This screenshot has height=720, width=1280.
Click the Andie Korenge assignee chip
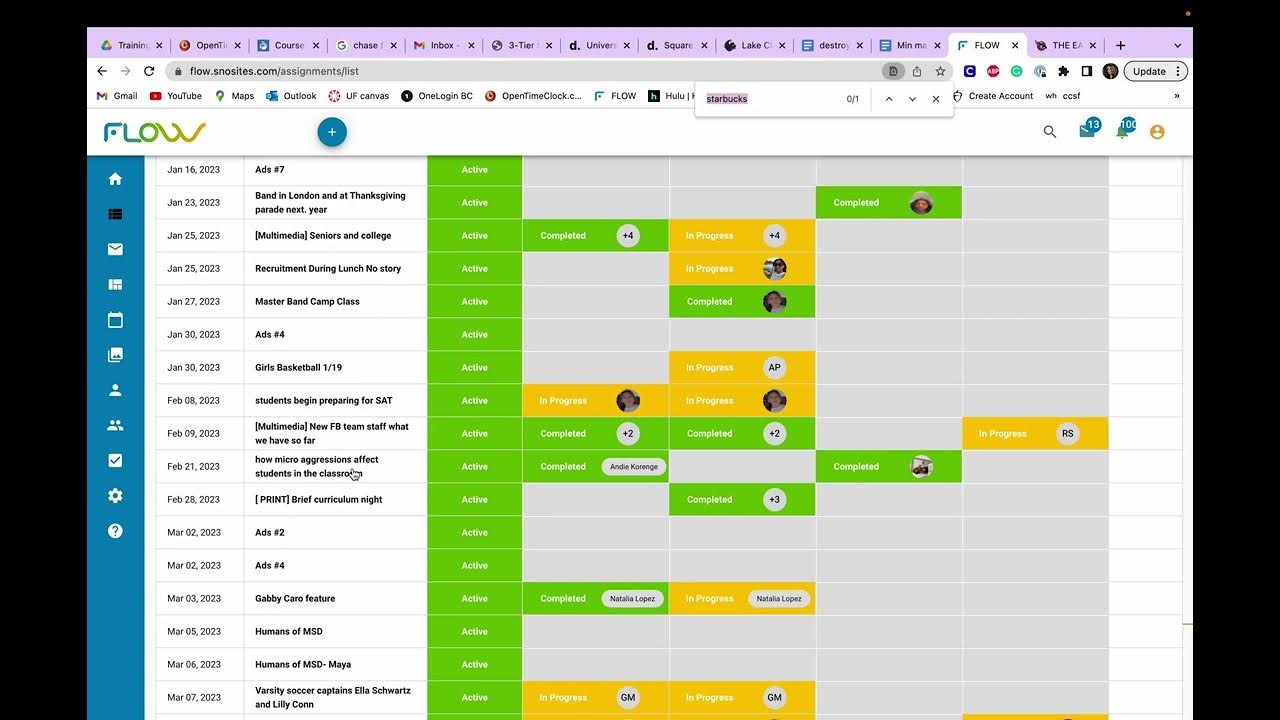tap(634, 467)
